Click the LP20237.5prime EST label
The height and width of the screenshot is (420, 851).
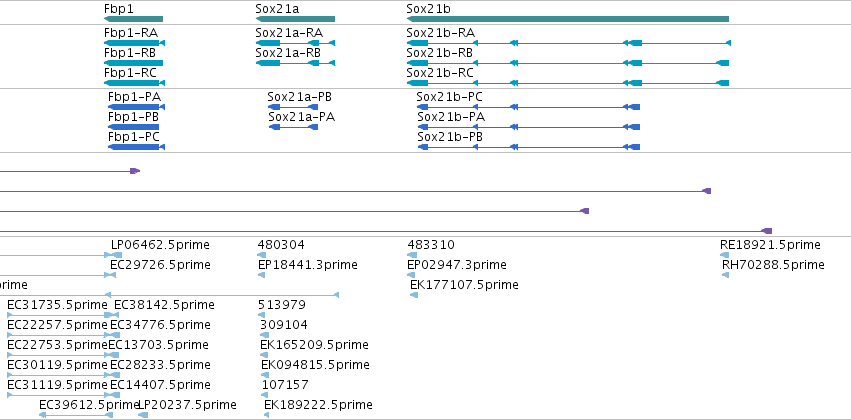point(188,405)
